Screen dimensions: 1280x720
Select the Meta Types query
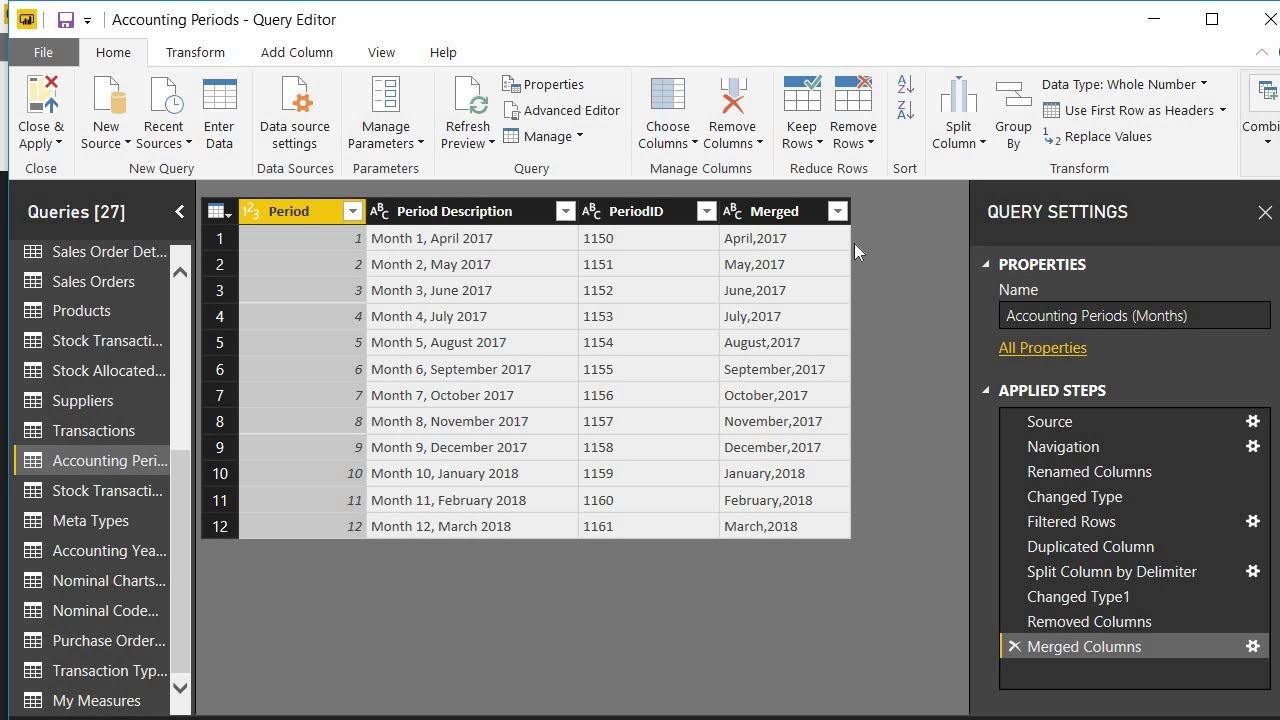pyautogui.click(x=92, y=520)
